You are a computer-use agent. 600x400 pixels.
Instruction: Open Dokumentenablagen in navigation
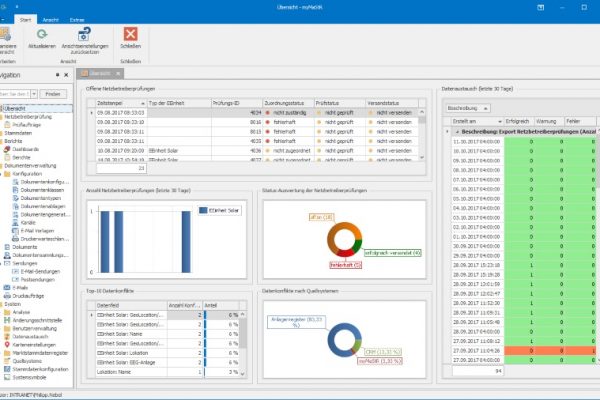[43, 206]
